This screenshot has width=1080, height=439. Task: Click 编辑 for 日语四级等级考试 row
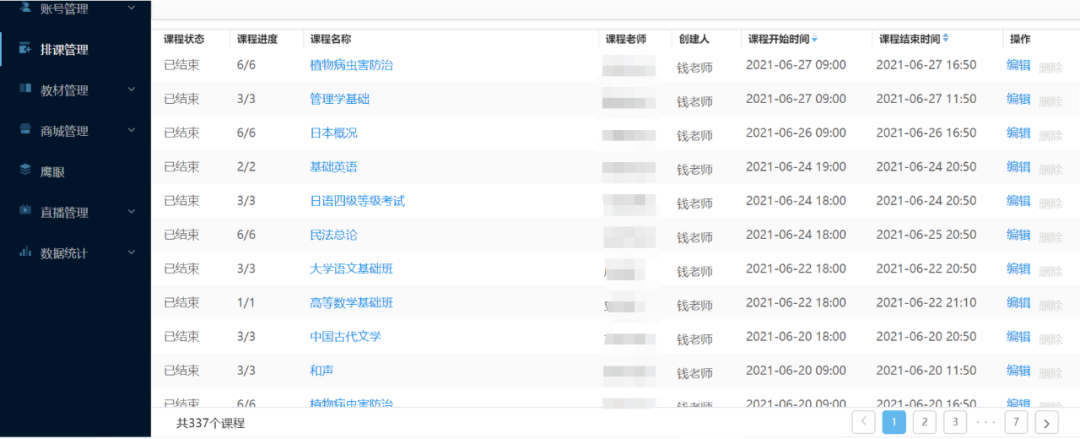pos(1018,201)
